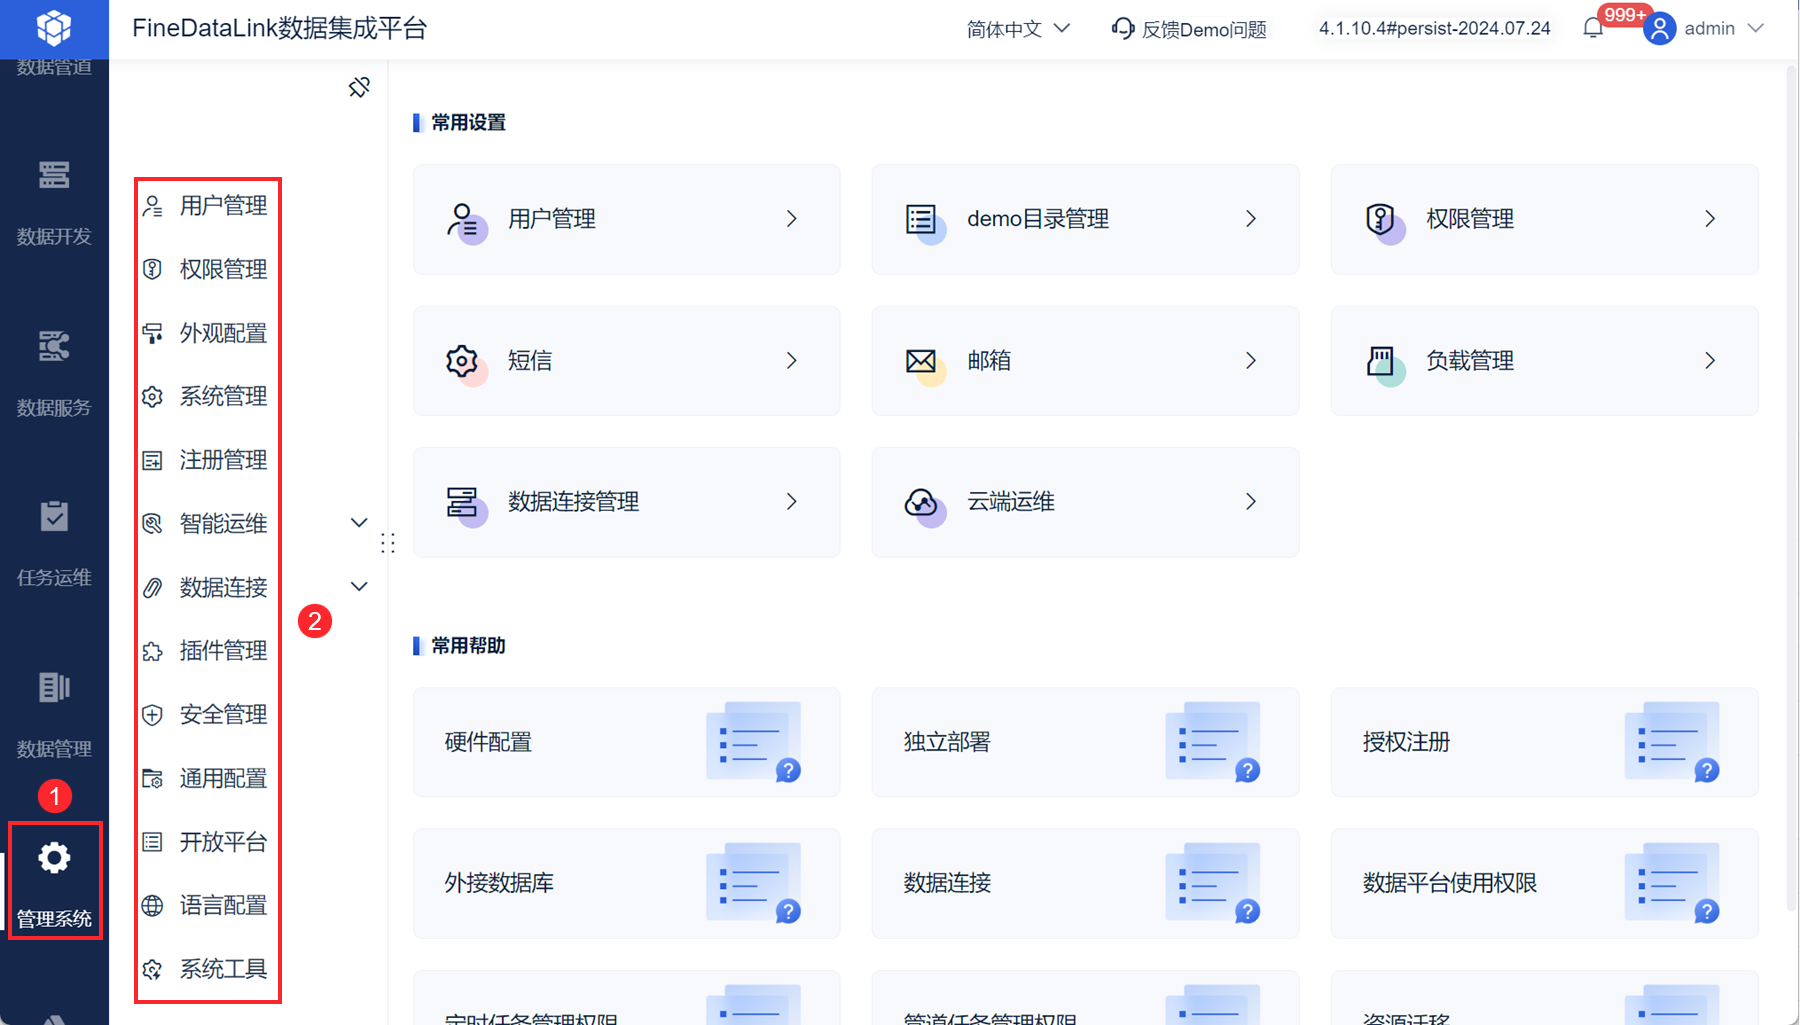This screenshot has height=1025, width=1800.
Task: Click the 语言配置 globe icon
Action: (152, 906)
